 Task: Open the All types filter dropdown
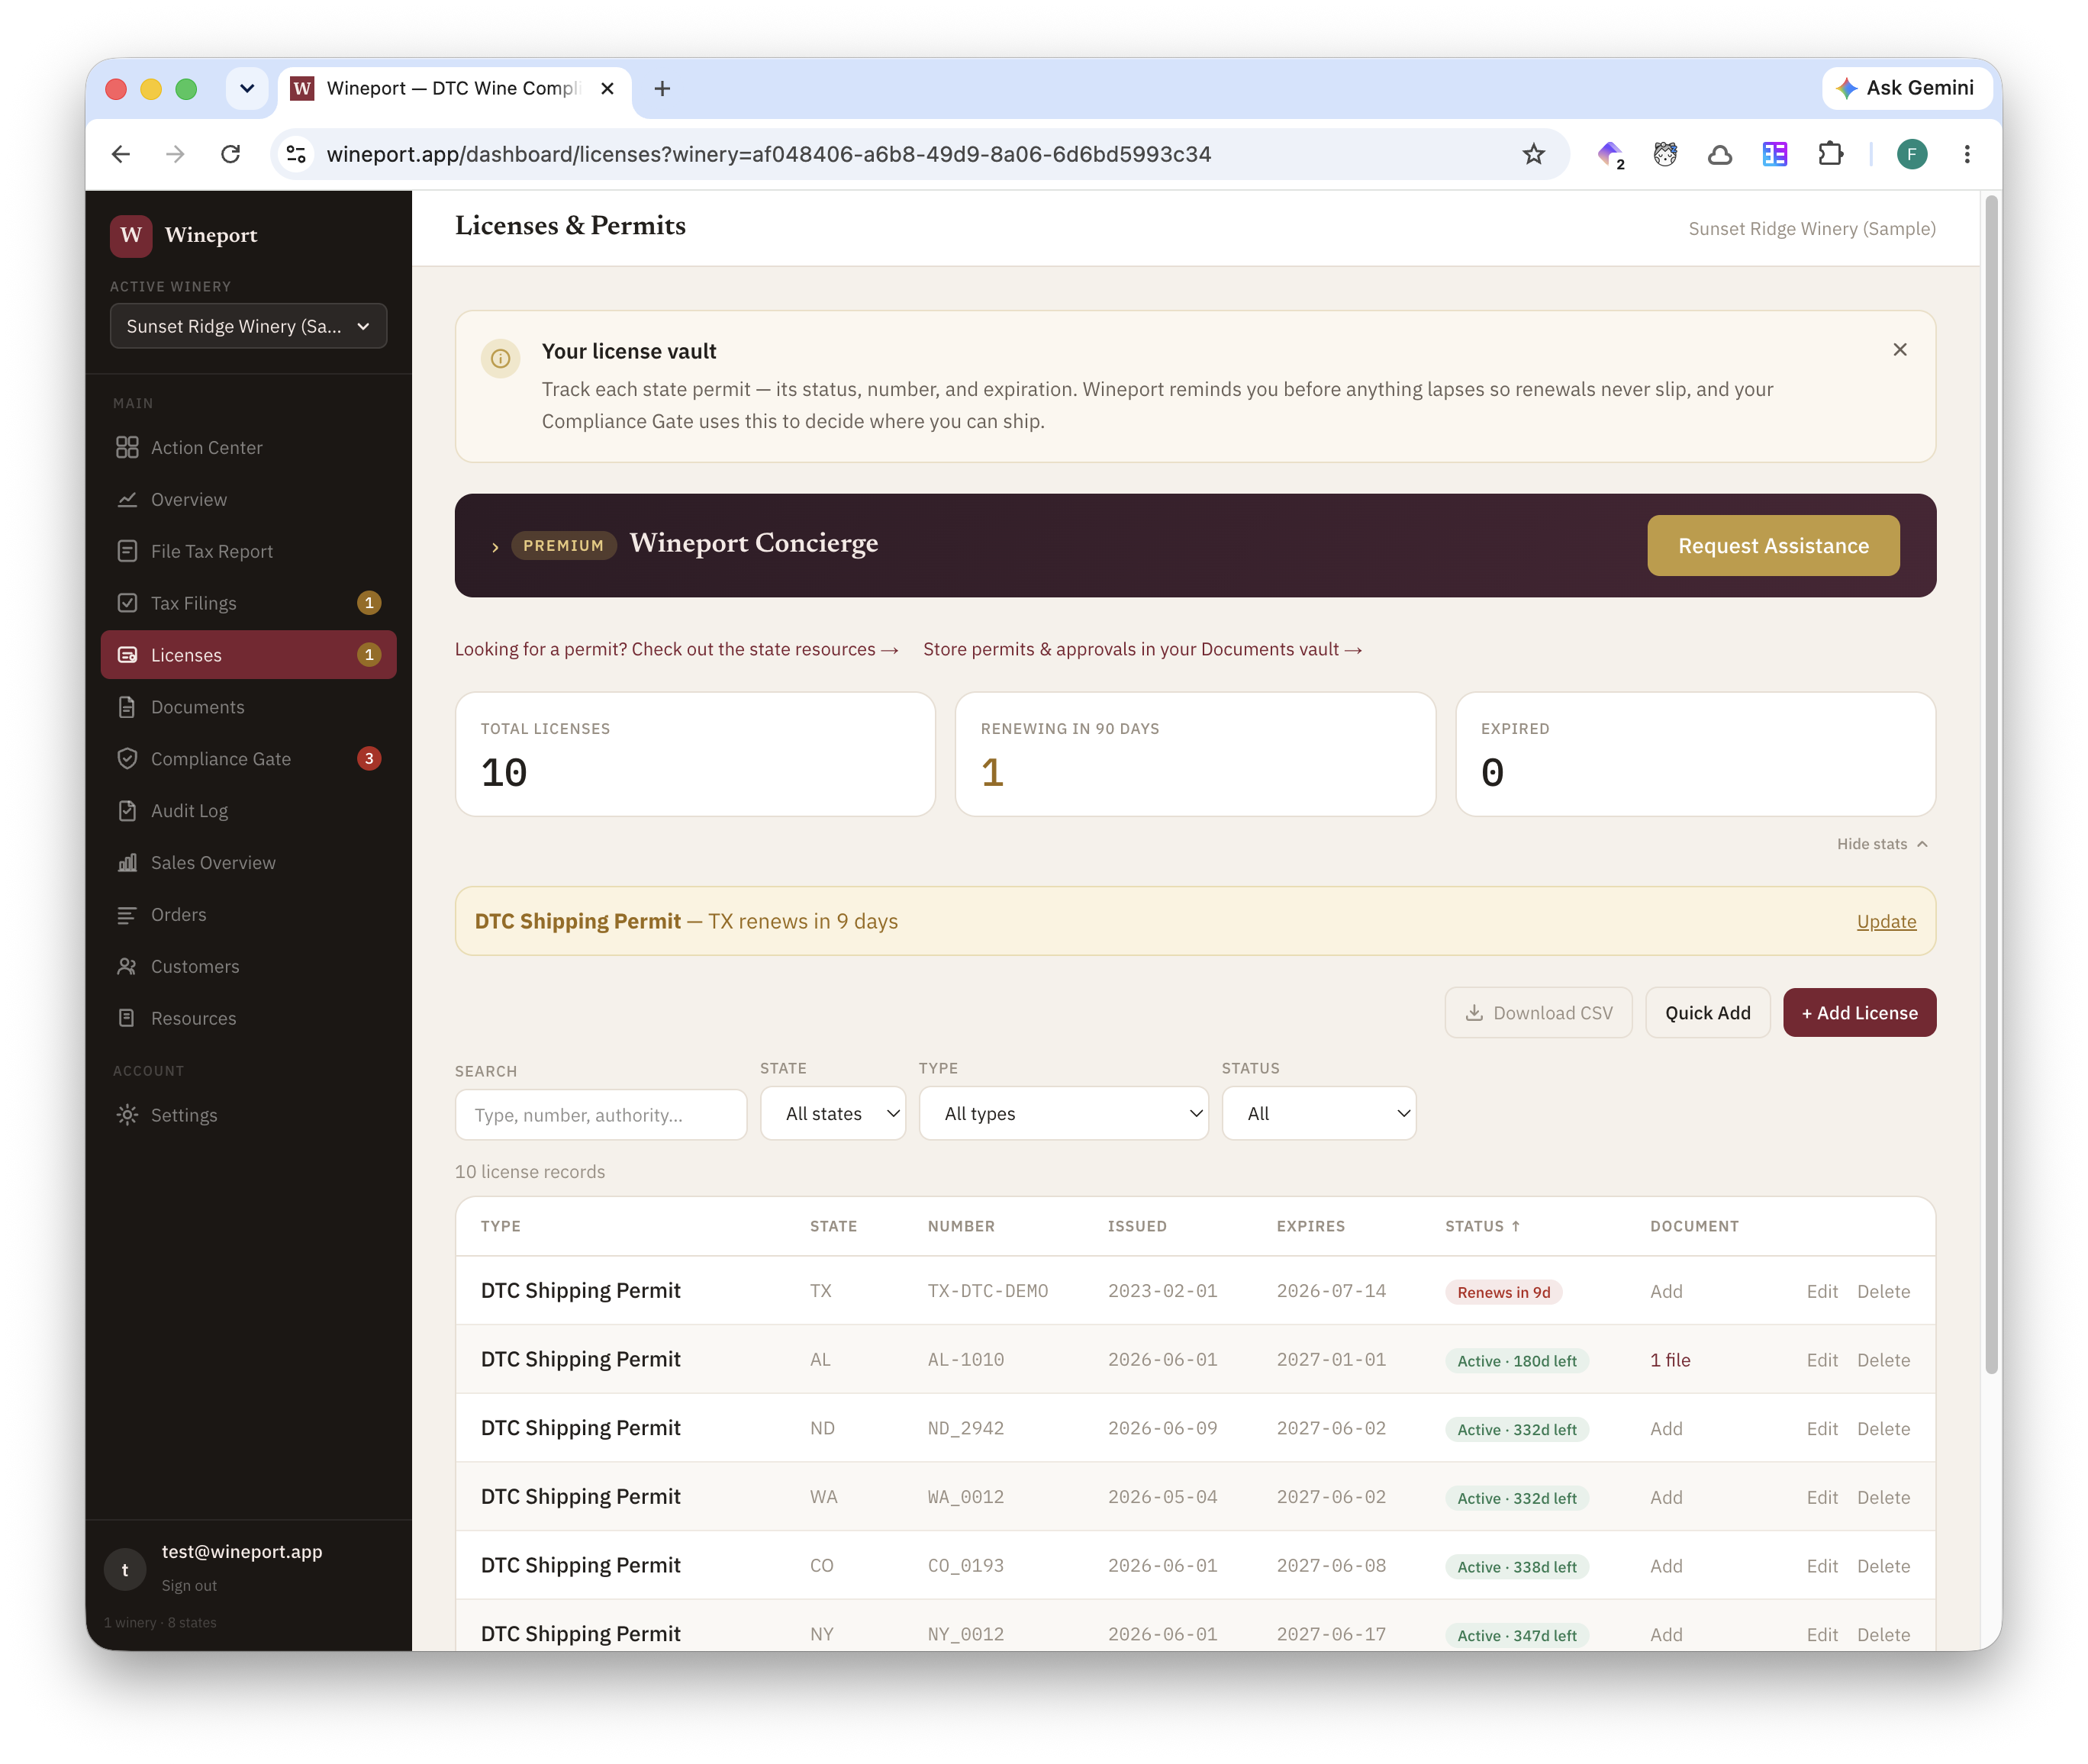pos(1064,1113)
